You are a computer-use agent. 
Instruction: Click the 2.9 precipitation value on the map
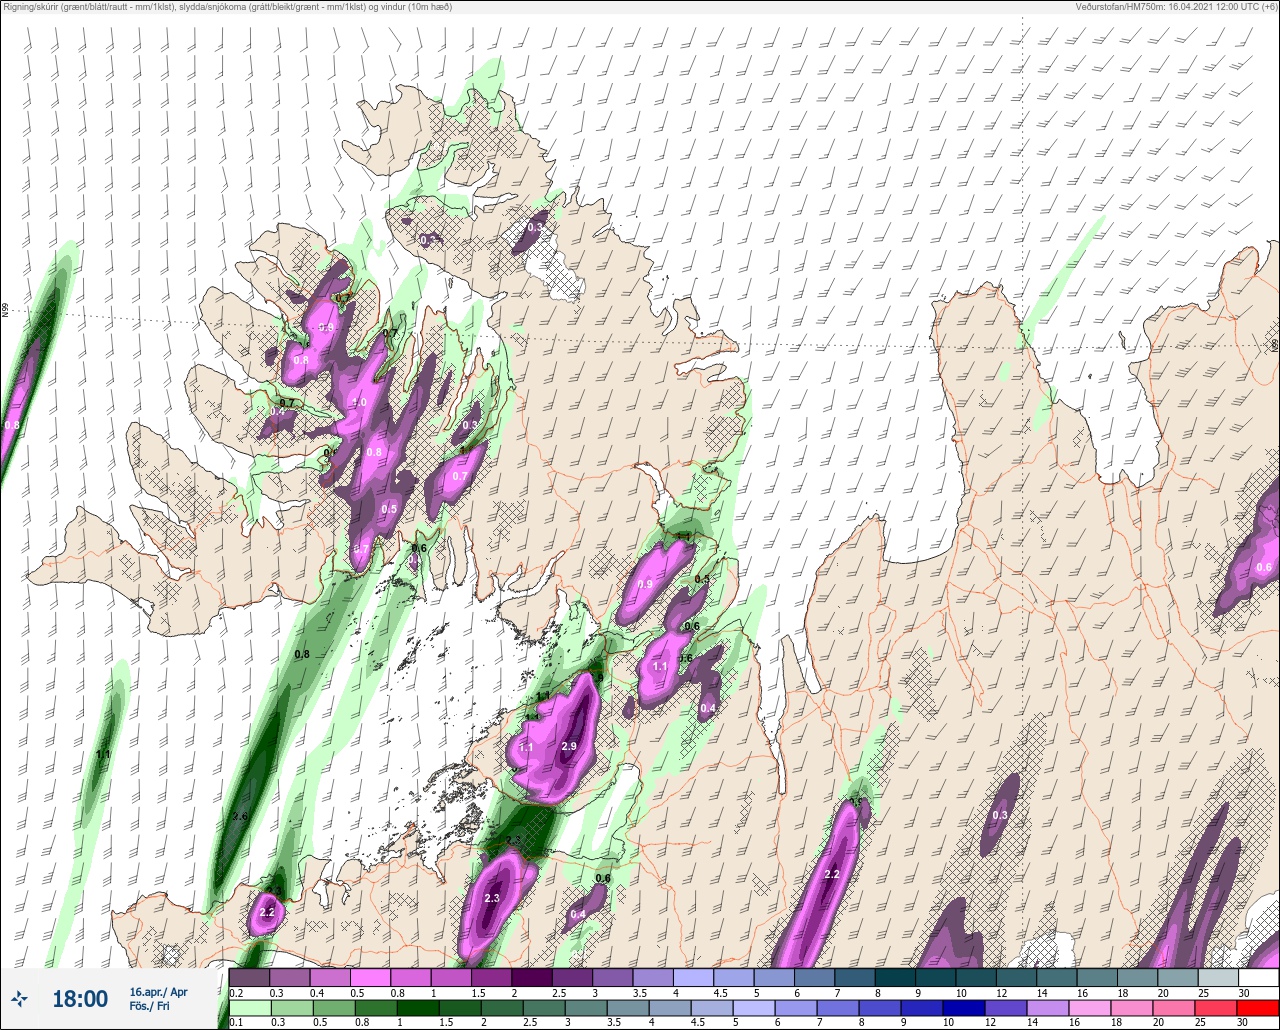tap(570, 746)
